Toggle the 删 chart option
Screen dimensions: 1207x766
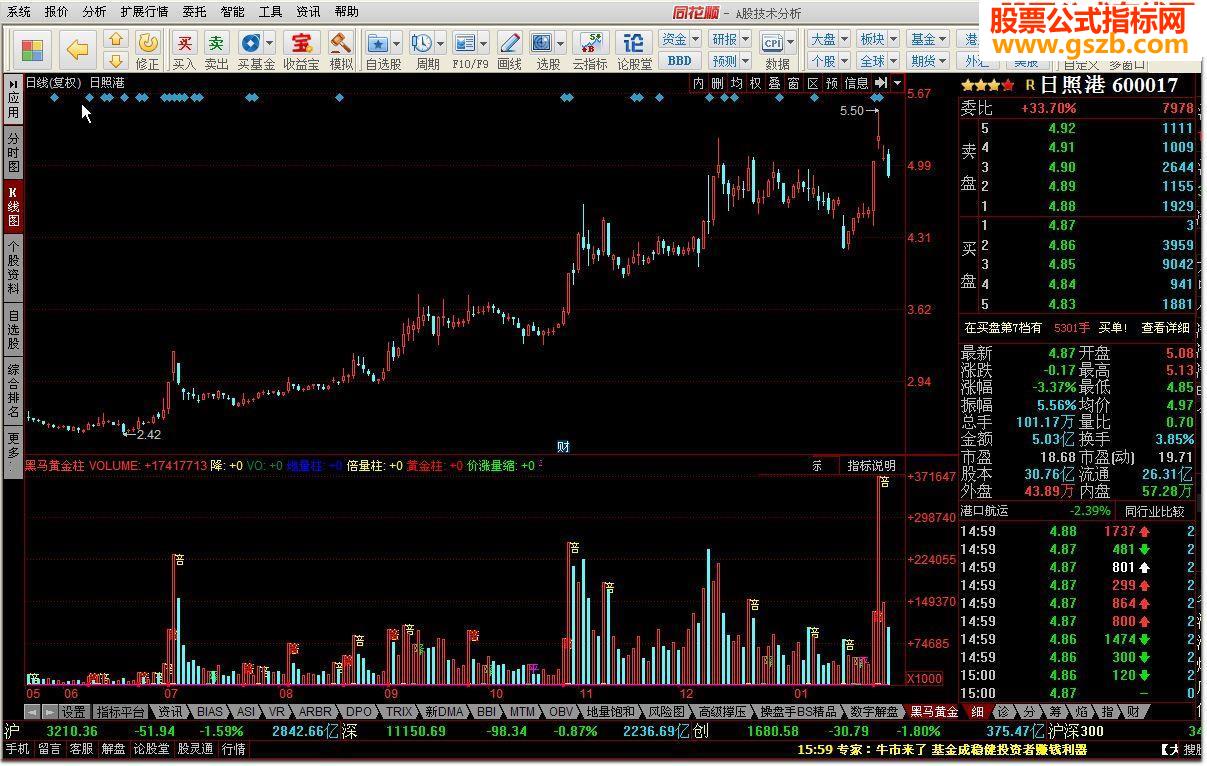click(x=717, y=83)
